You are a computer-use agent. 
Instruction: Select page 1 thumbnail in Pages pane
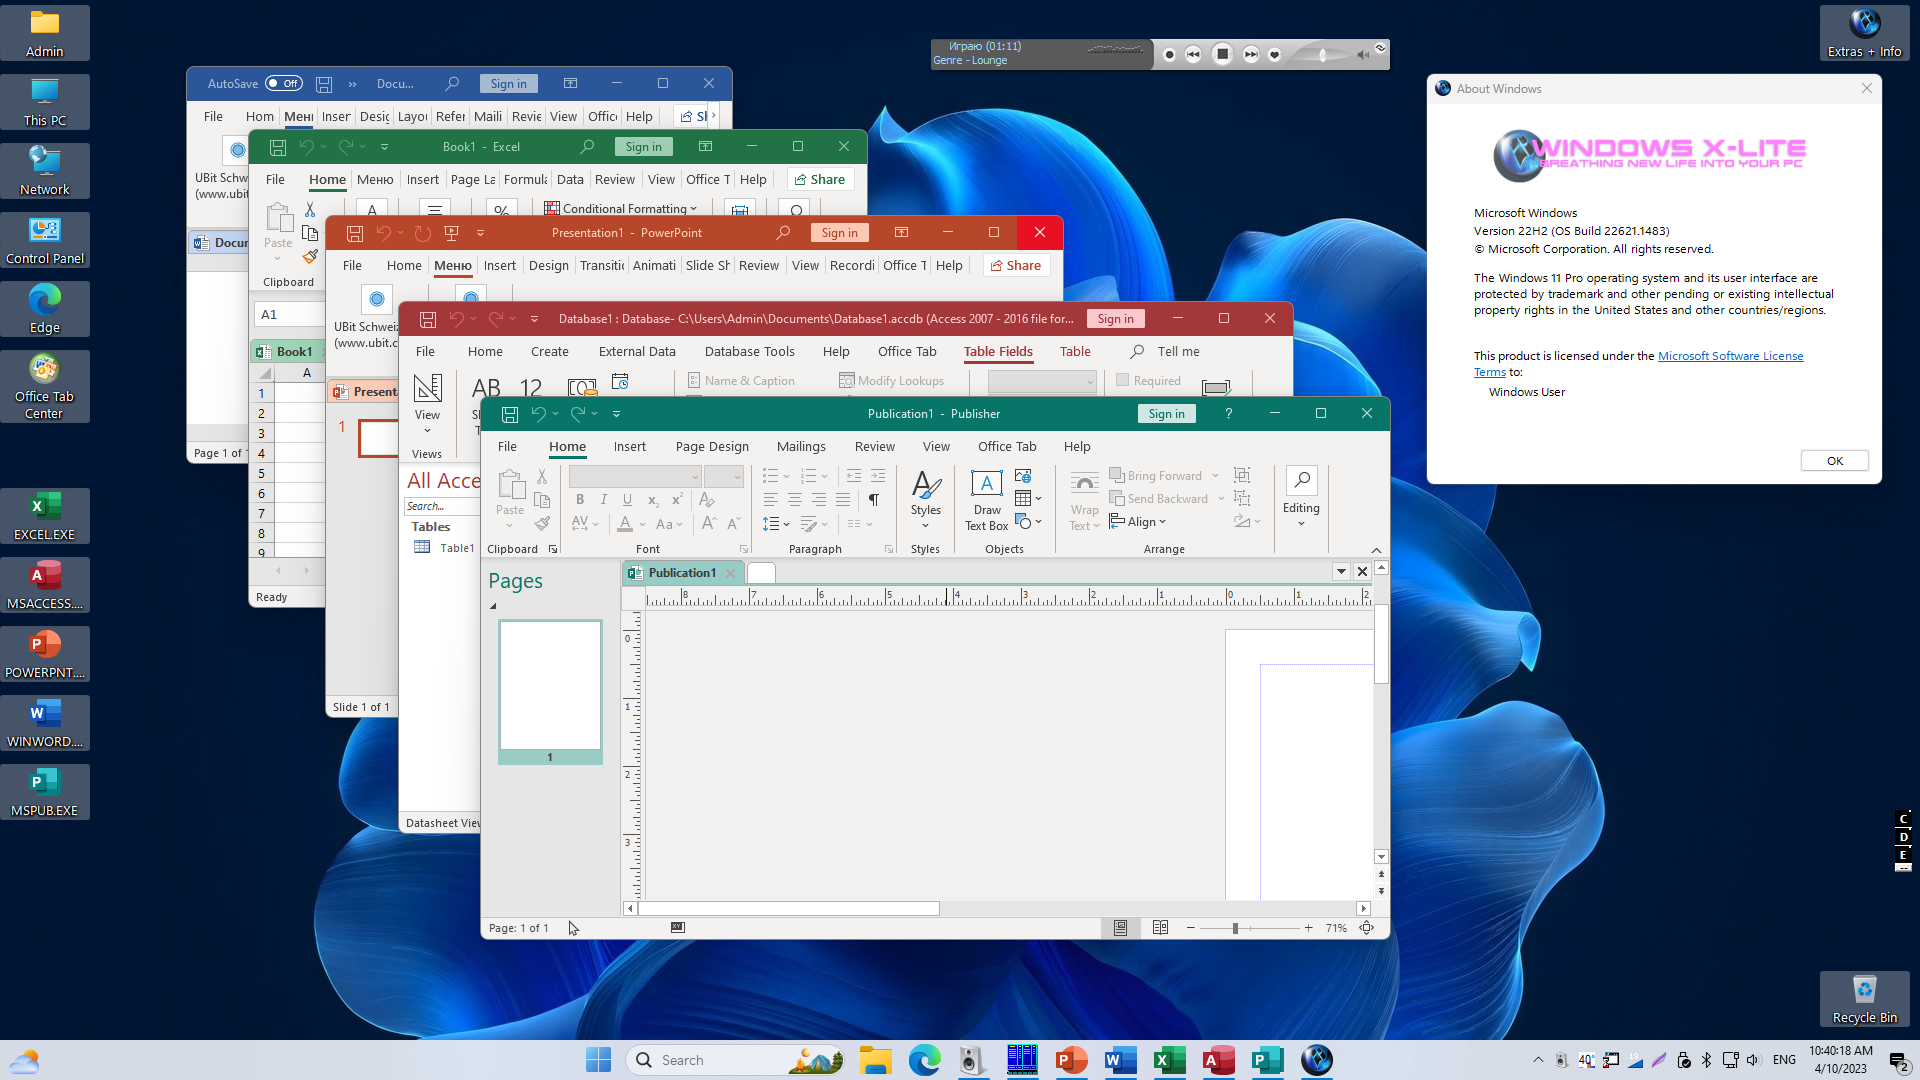pos(550,686)
